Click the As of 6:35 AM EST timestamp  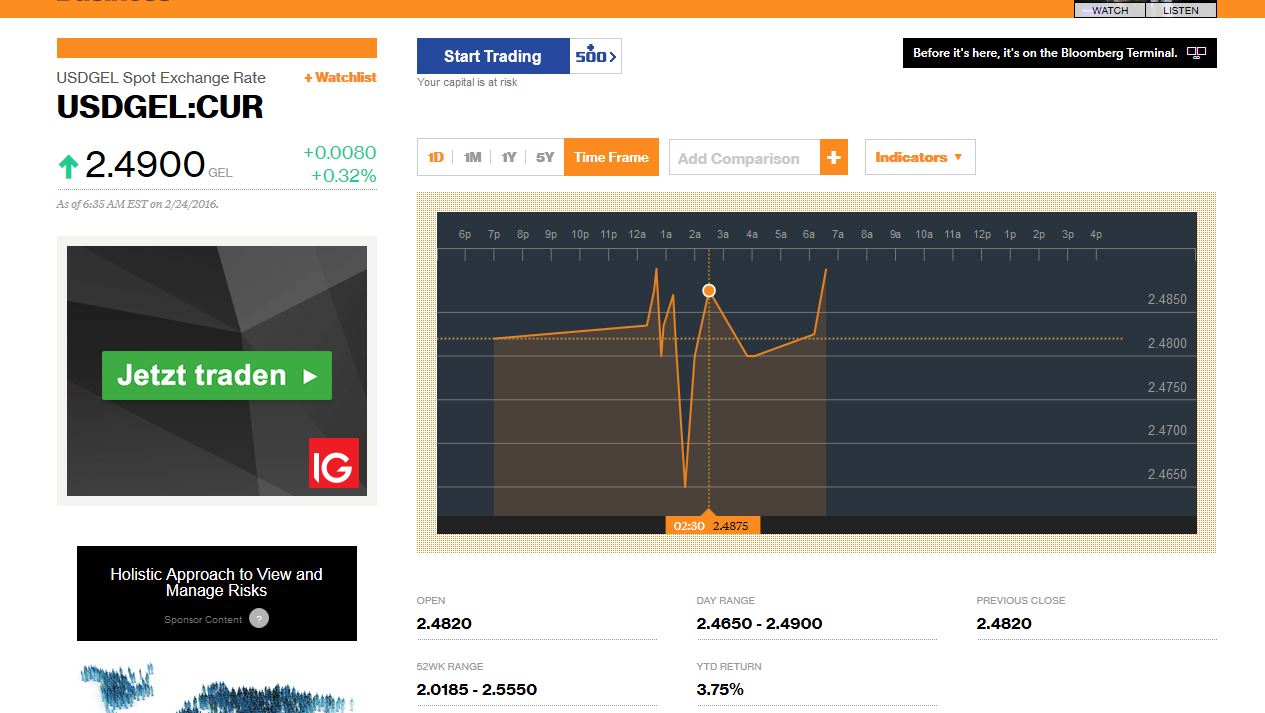[x=138, y=204]
